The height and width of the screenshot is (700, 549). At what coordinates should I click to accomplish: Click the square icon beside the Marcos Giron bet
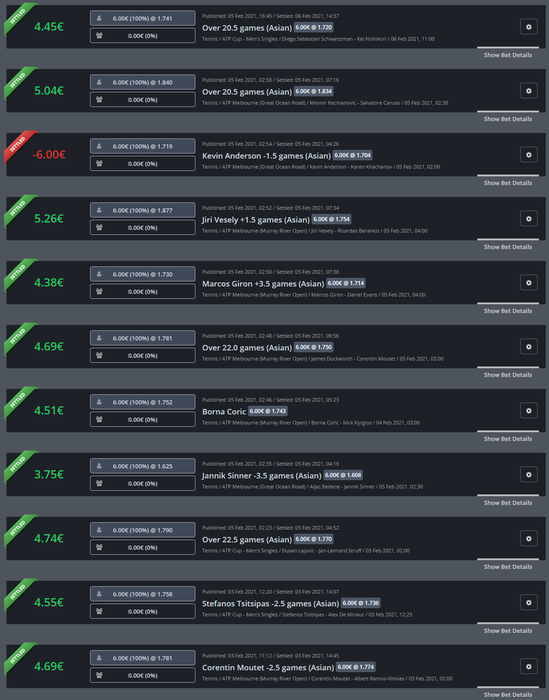click(x=528, y=283)
